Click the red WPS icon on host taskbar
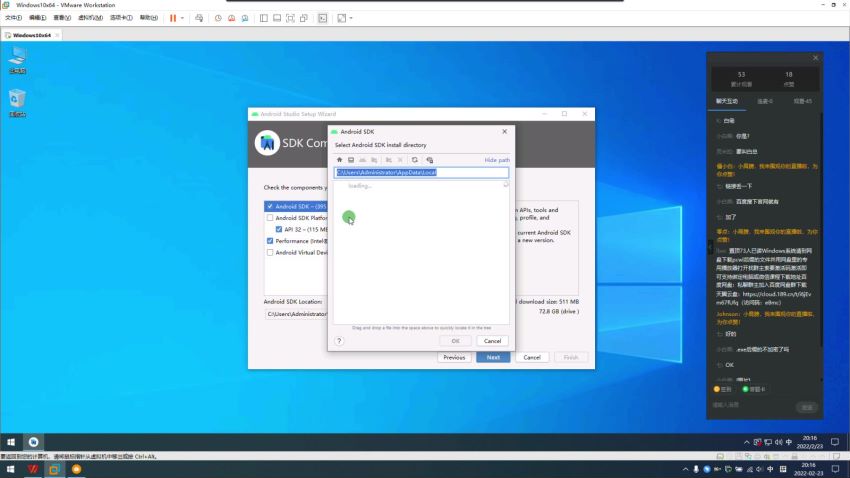Screen dimensions: 850x478 pos(33,469)
